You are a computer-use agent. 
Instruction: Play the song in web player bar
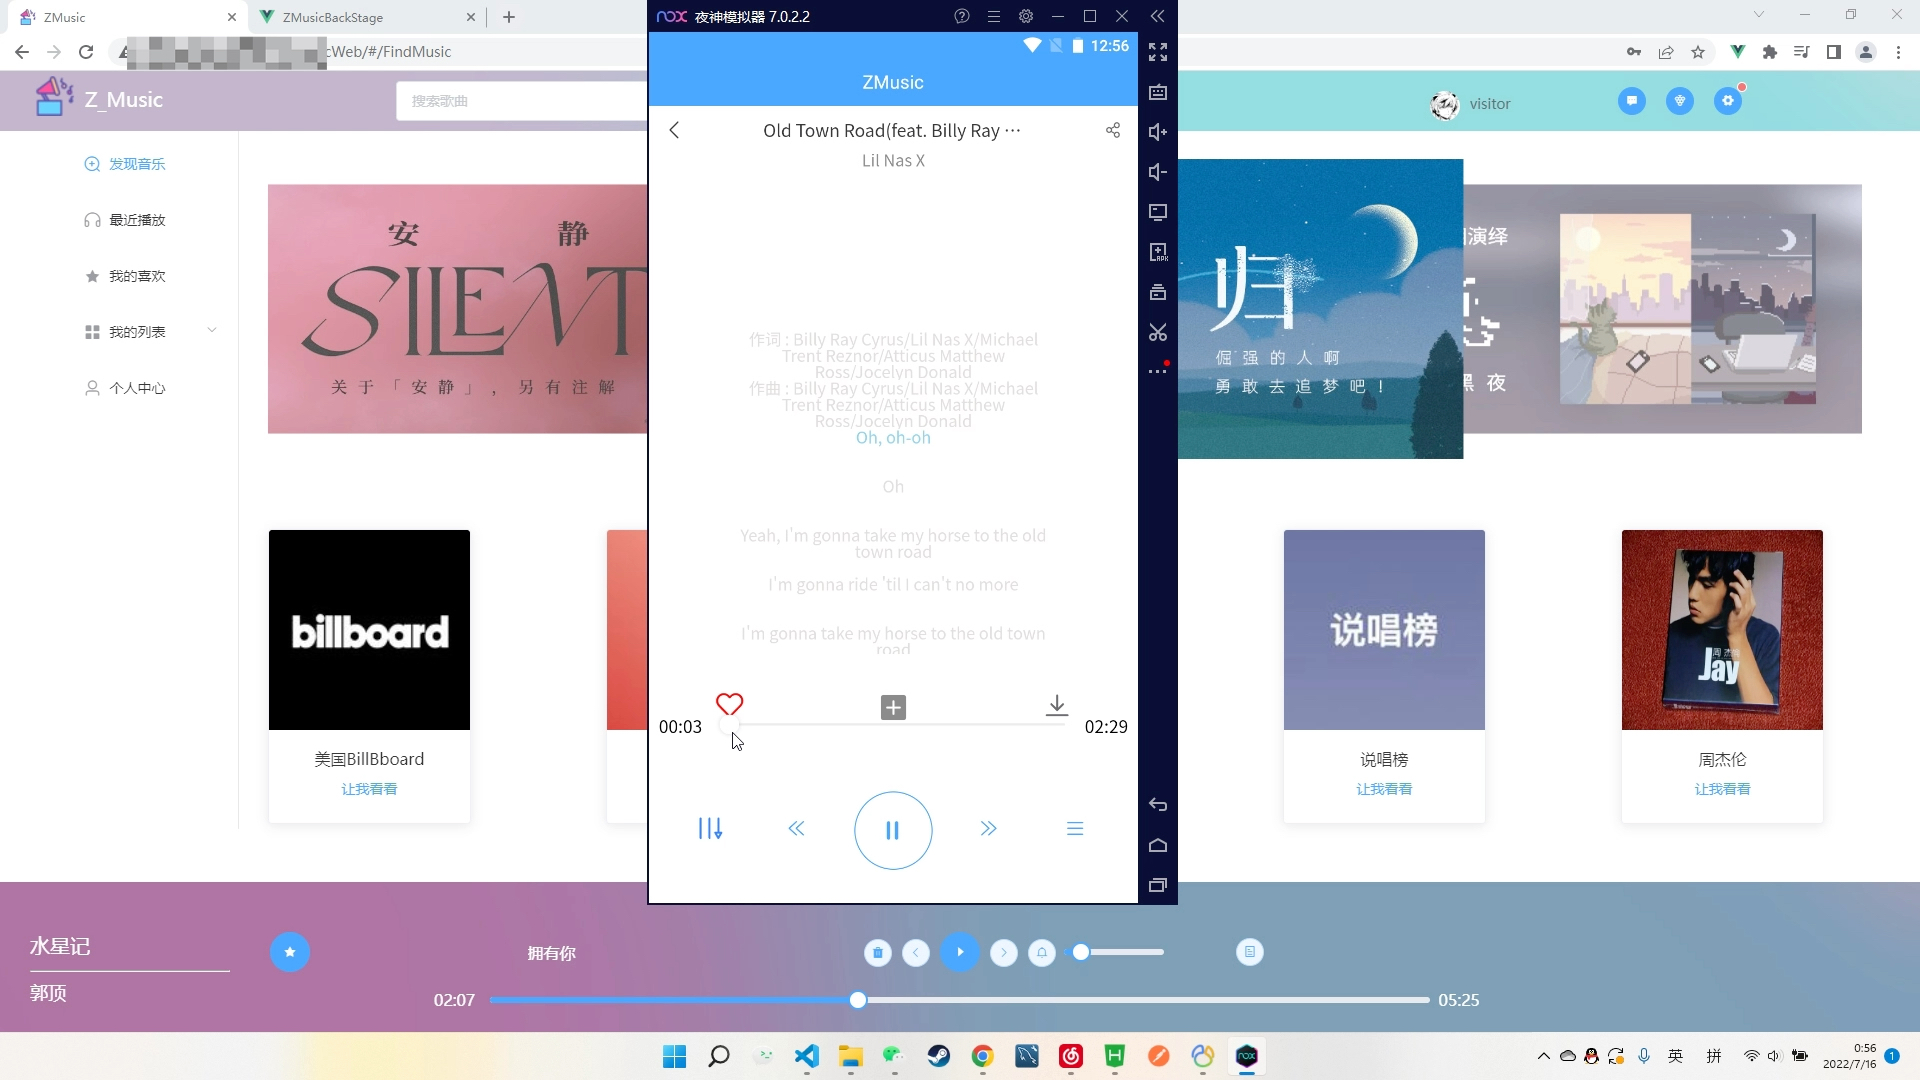(960, 952)
